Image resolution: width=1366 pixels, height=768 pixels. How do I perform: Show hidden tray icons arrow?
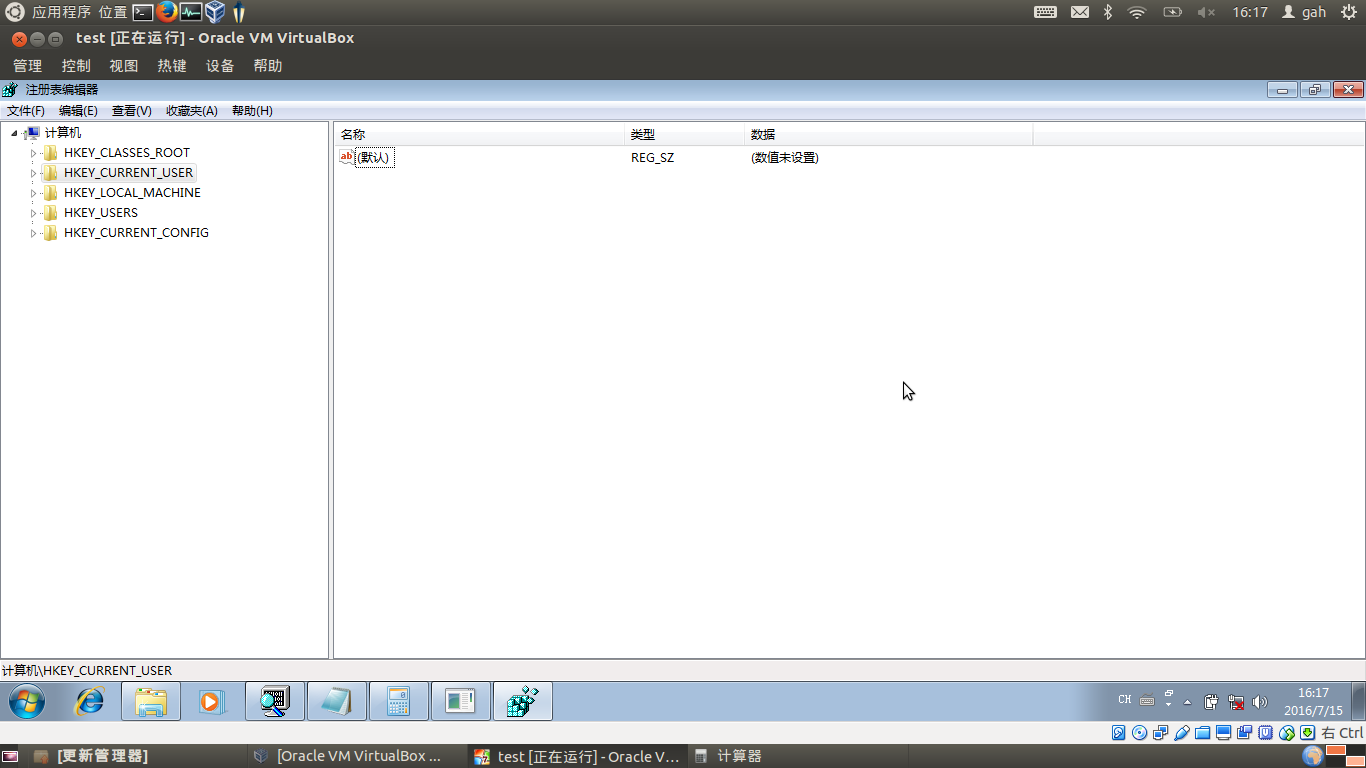1188,702
